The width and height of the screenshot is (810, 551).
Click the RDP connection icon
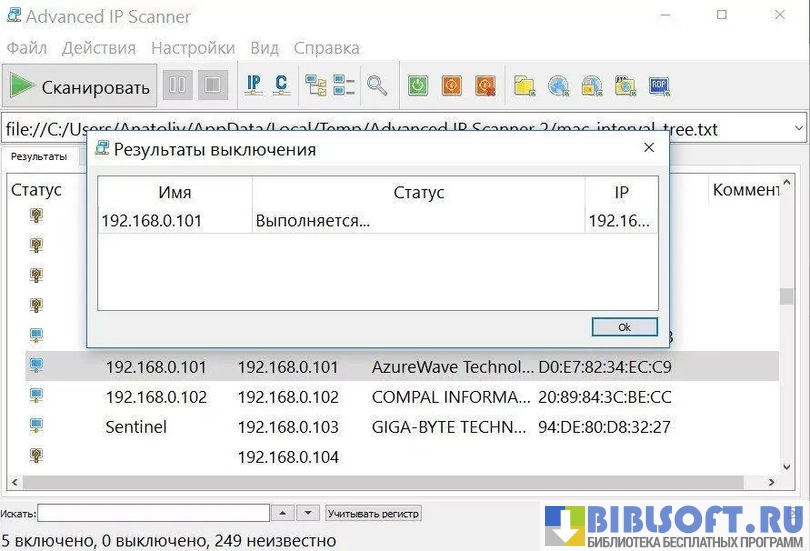click(x=659, y=86)
